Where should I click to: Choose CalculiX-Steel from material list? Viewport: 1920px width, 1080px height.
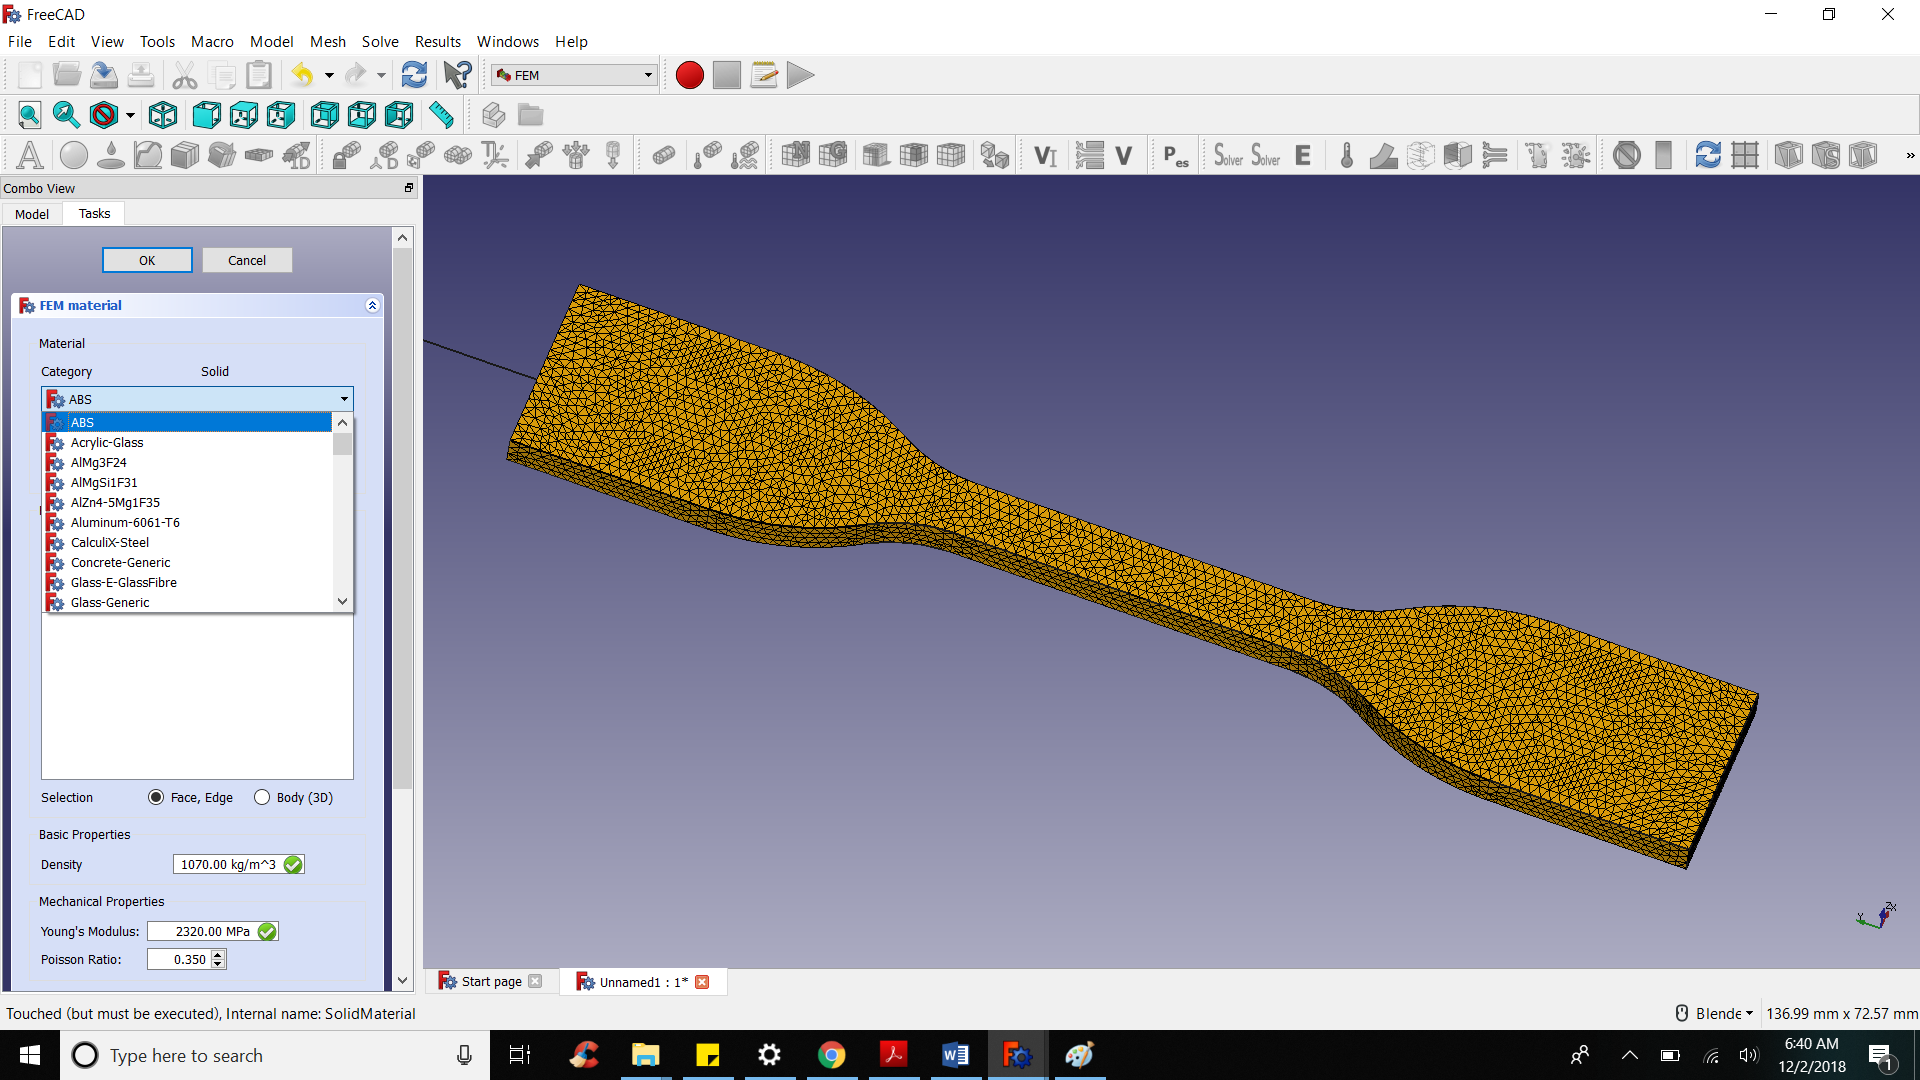(110, 542)
